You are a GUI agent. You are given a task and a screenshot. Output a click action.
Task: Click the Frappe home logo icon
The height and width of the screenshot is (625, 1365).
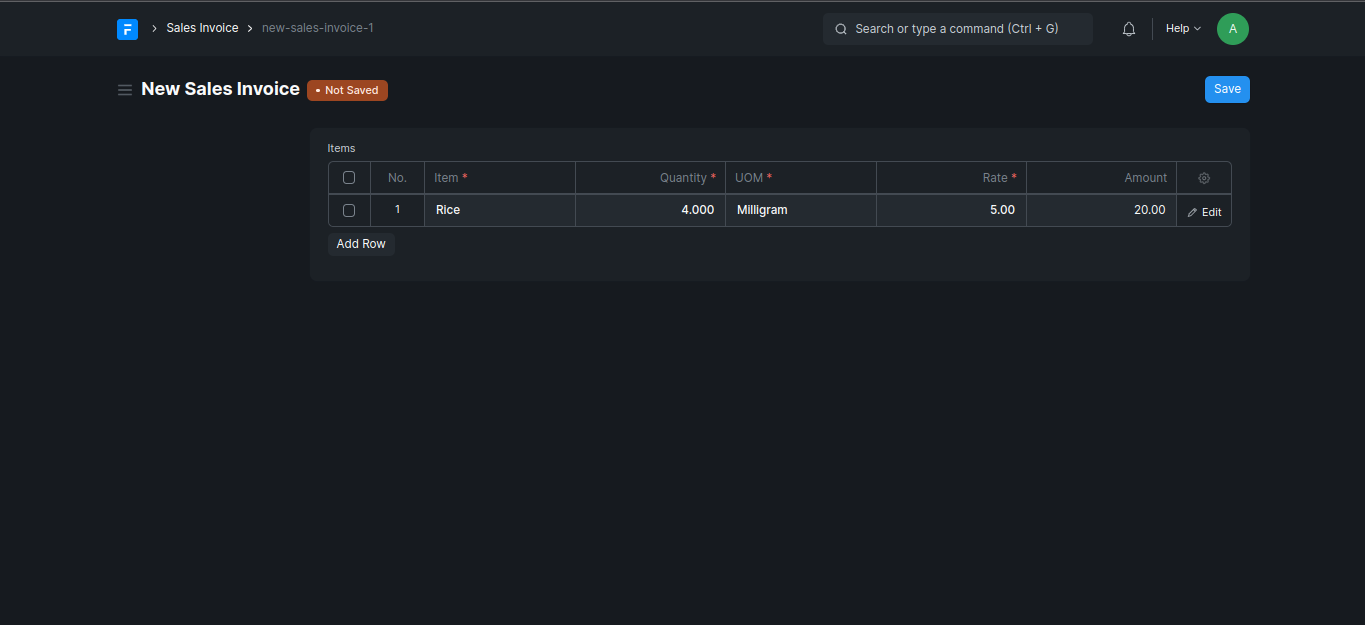[127, 29]
